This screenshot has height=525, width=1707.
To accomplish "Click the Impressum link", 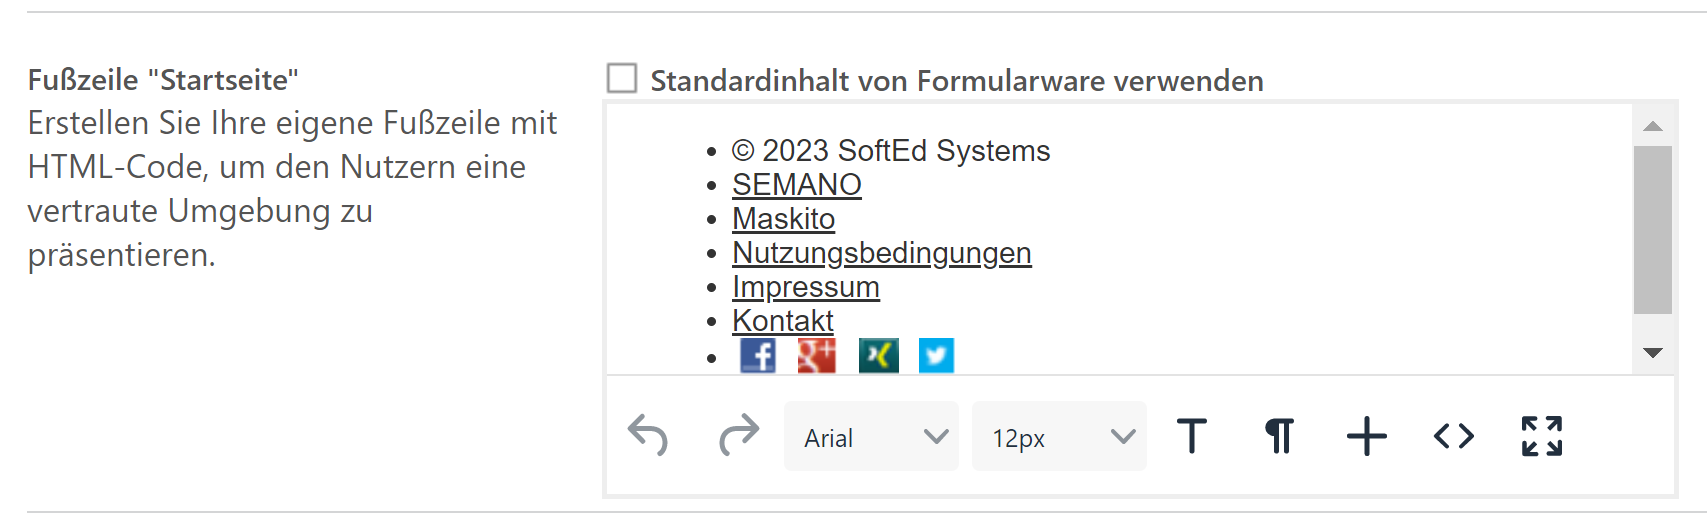I will click(806, 287).
